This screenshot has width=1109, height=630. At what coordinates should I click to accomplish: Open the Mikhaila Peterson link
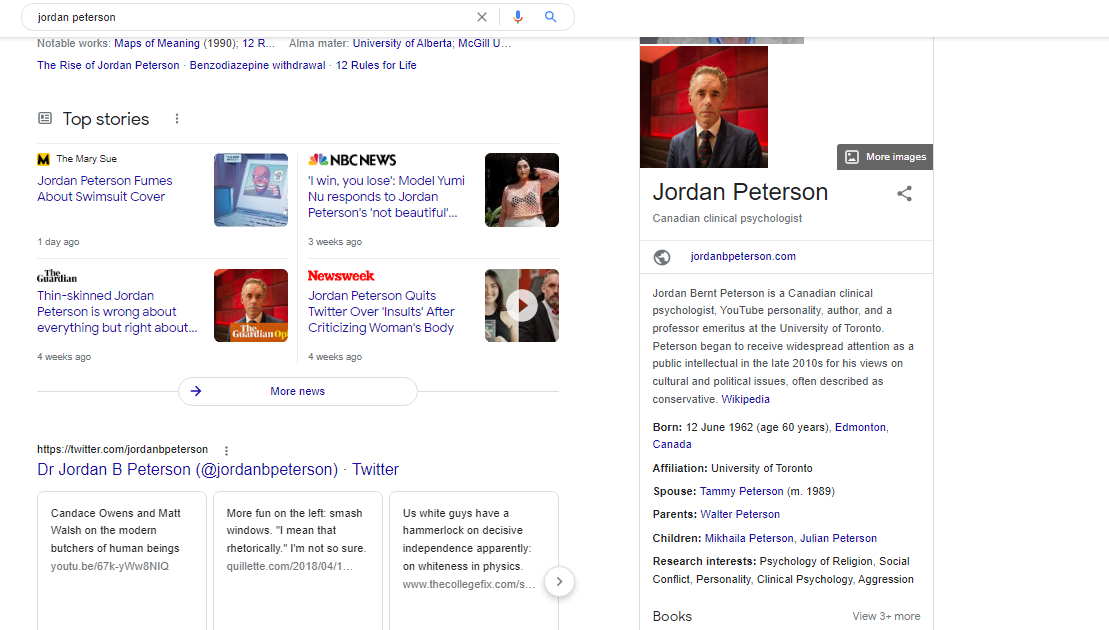(749, 538)
